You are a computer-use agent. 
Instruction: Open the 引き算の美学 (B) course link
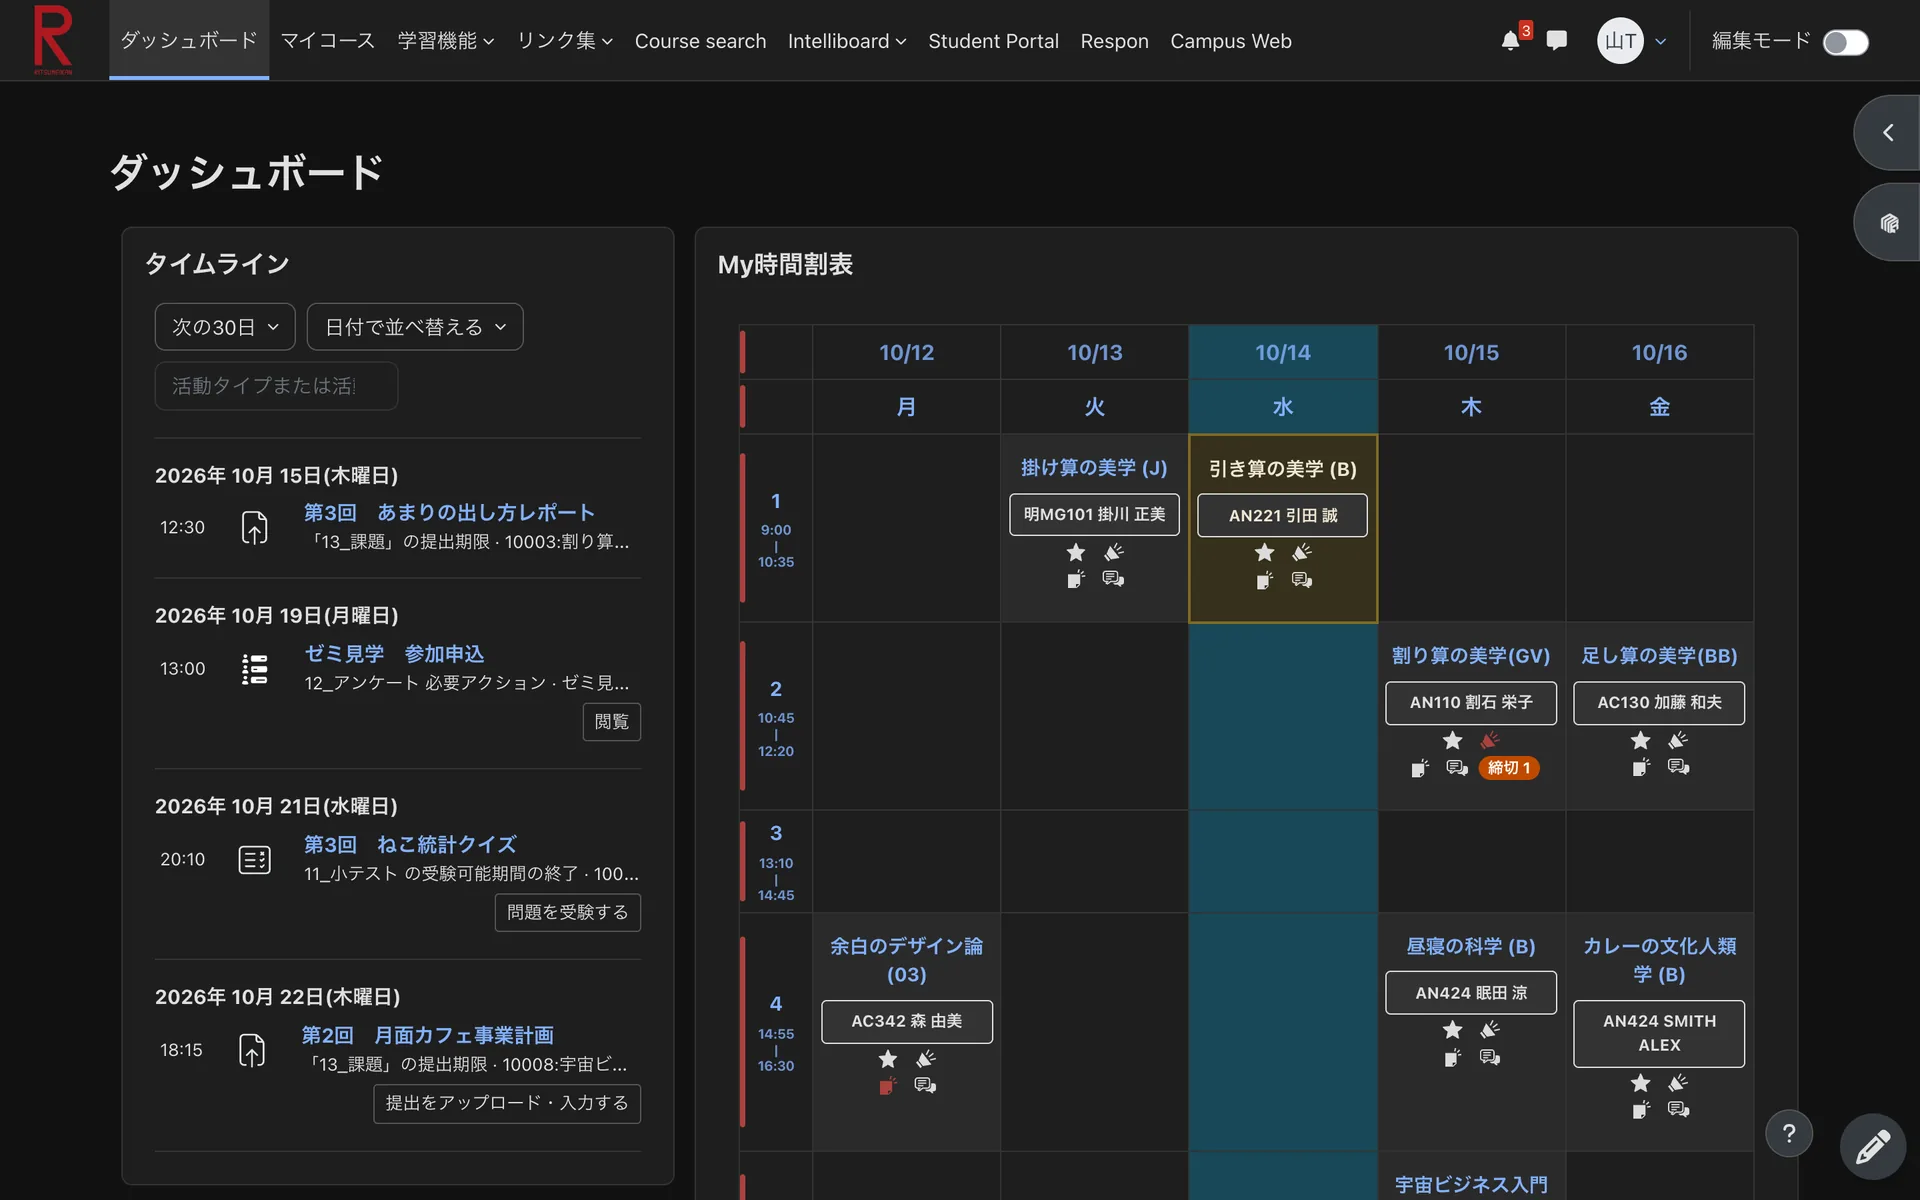pos(1283,469)
